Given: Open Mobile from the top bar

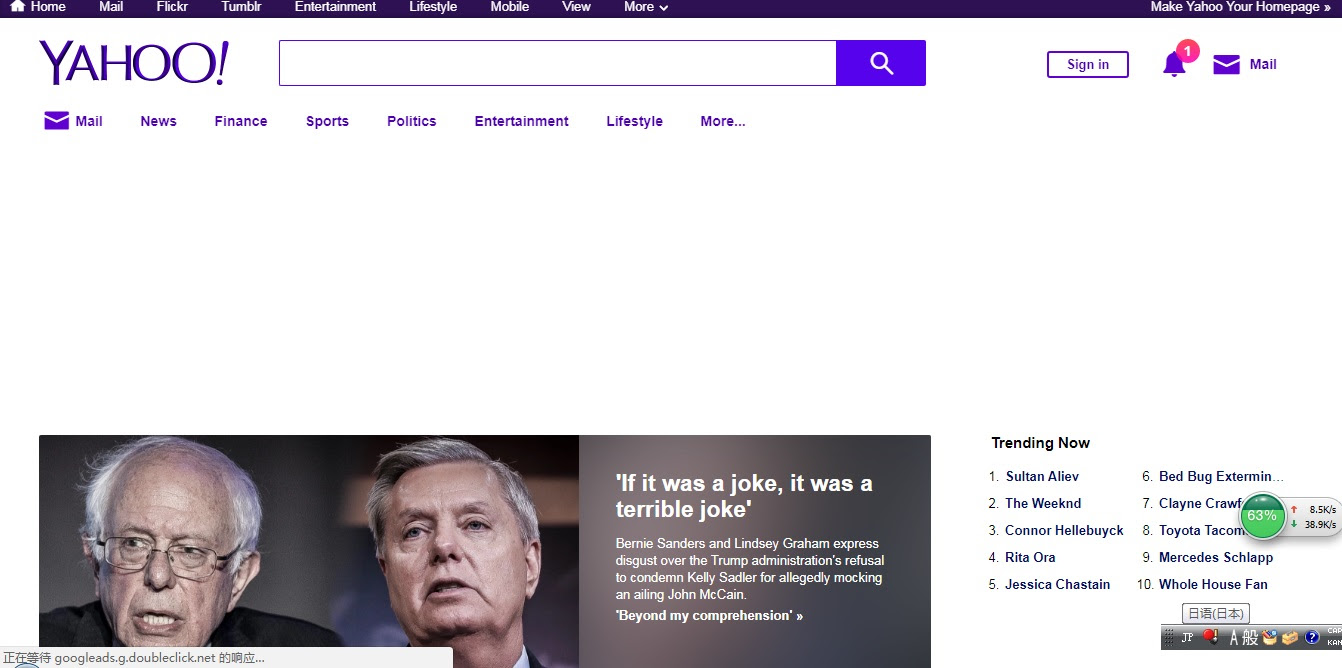Looking at the screenshot, I should (509, 6).
